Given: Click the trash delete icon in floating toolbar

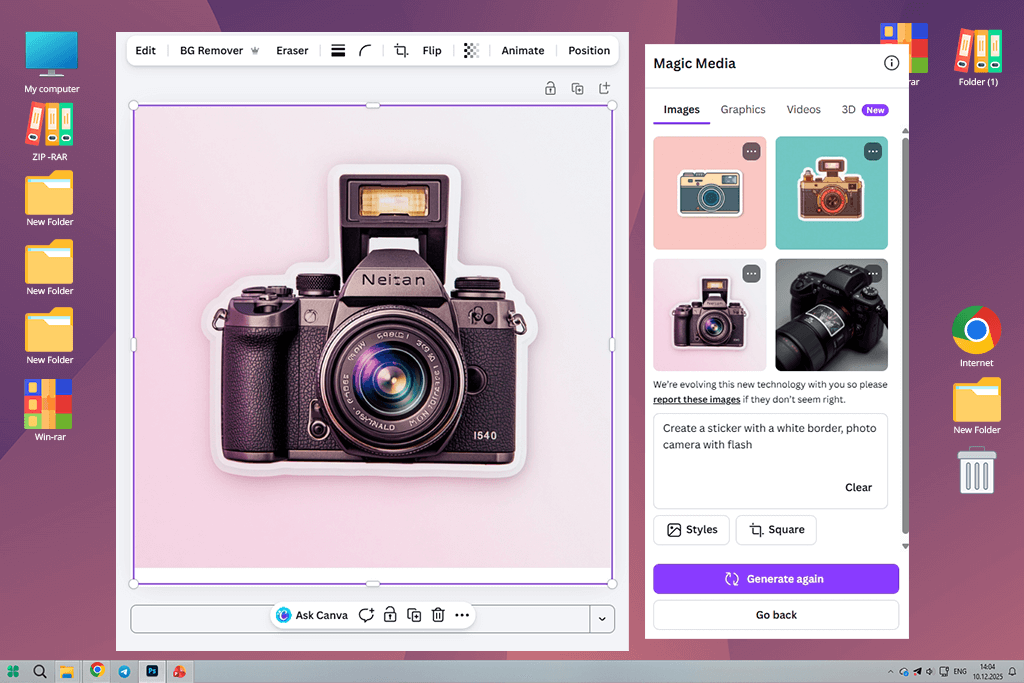Looking at the screenshot, I should (438, 615).
